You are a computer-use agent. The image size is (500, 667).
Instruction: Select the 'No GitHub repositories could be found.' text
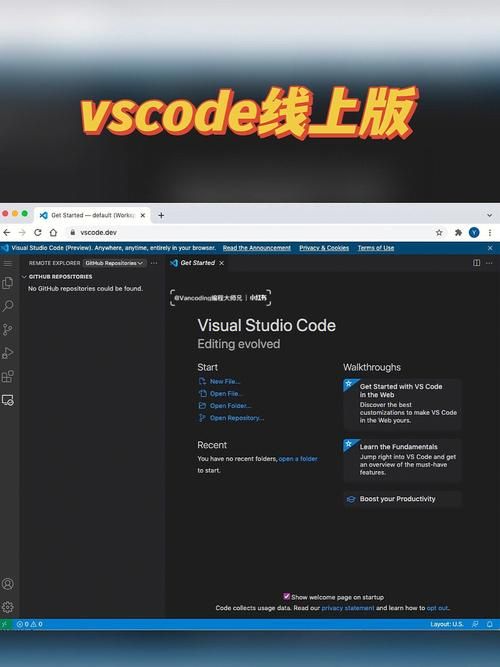click(x=85, y=288)
